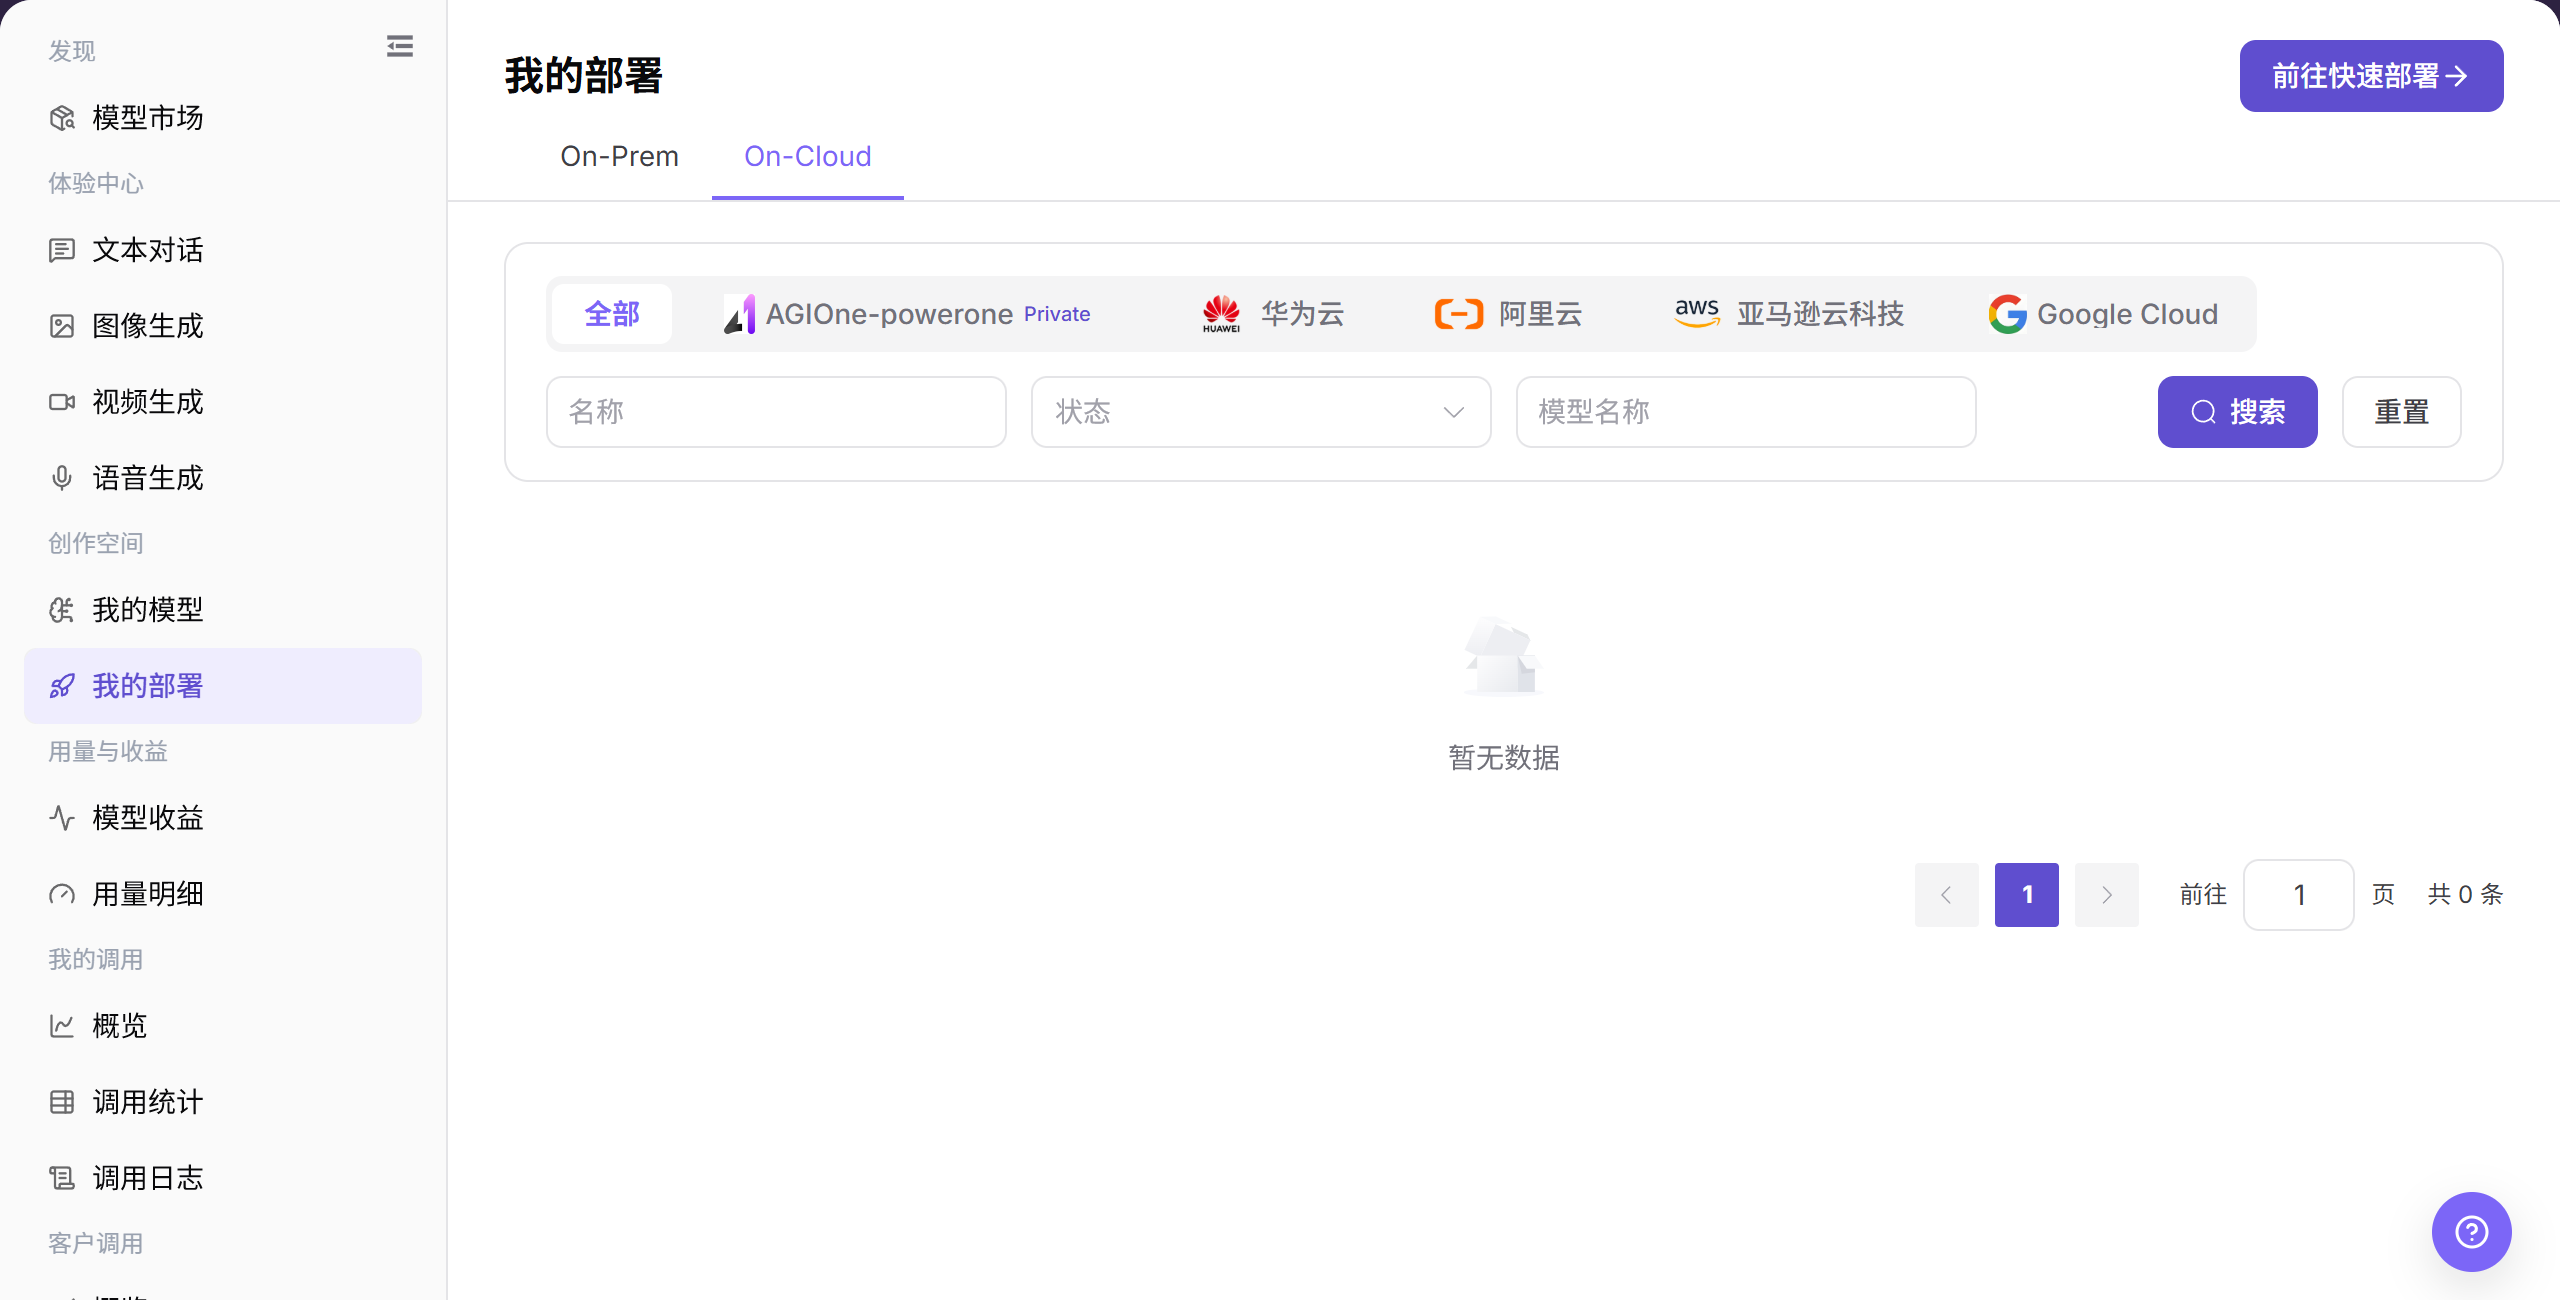2560x1300 pixels.
Task: Open 模型收益 page
Action: pyautogui.click(x=222, y=818)
